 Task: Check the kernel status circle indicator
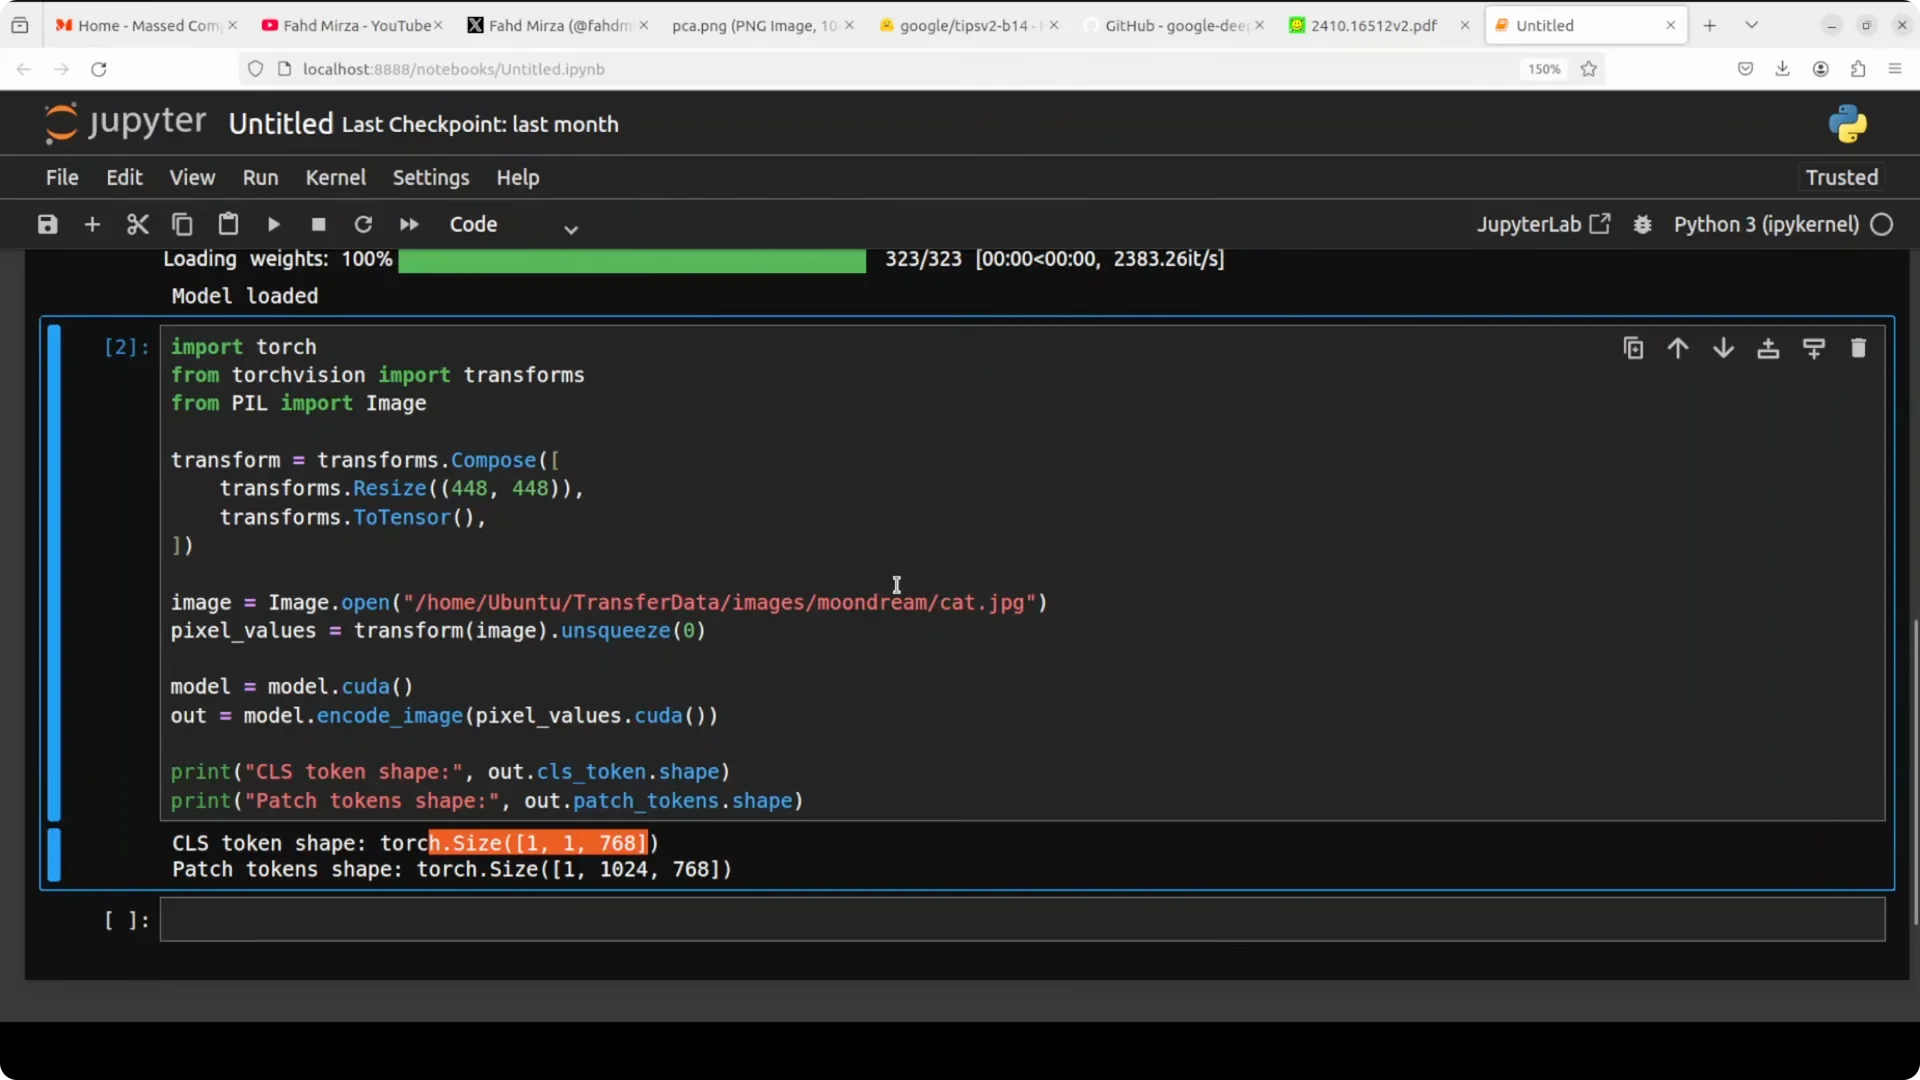click(1882, 224)
